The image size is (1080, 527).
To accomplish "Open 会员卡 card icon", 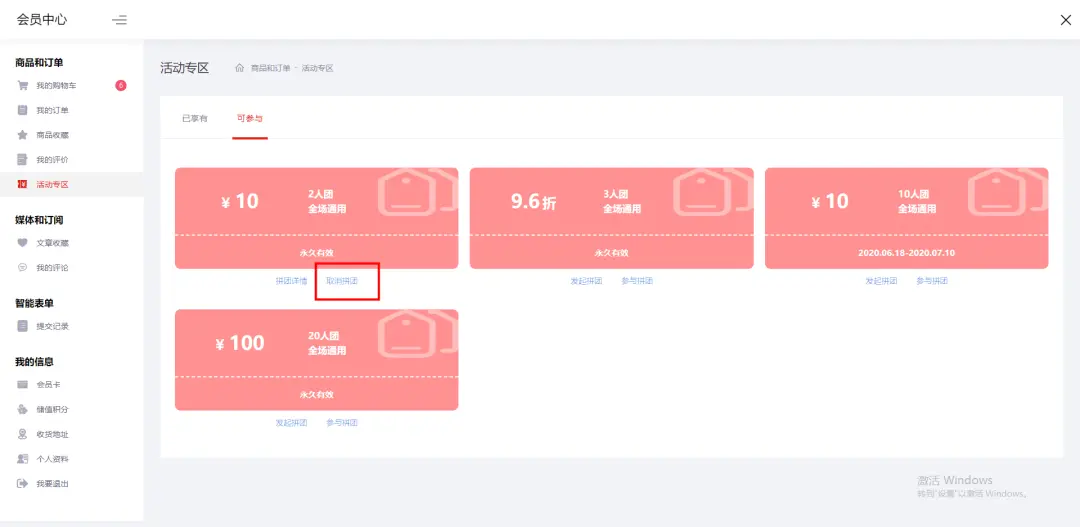I will point(22,385).
